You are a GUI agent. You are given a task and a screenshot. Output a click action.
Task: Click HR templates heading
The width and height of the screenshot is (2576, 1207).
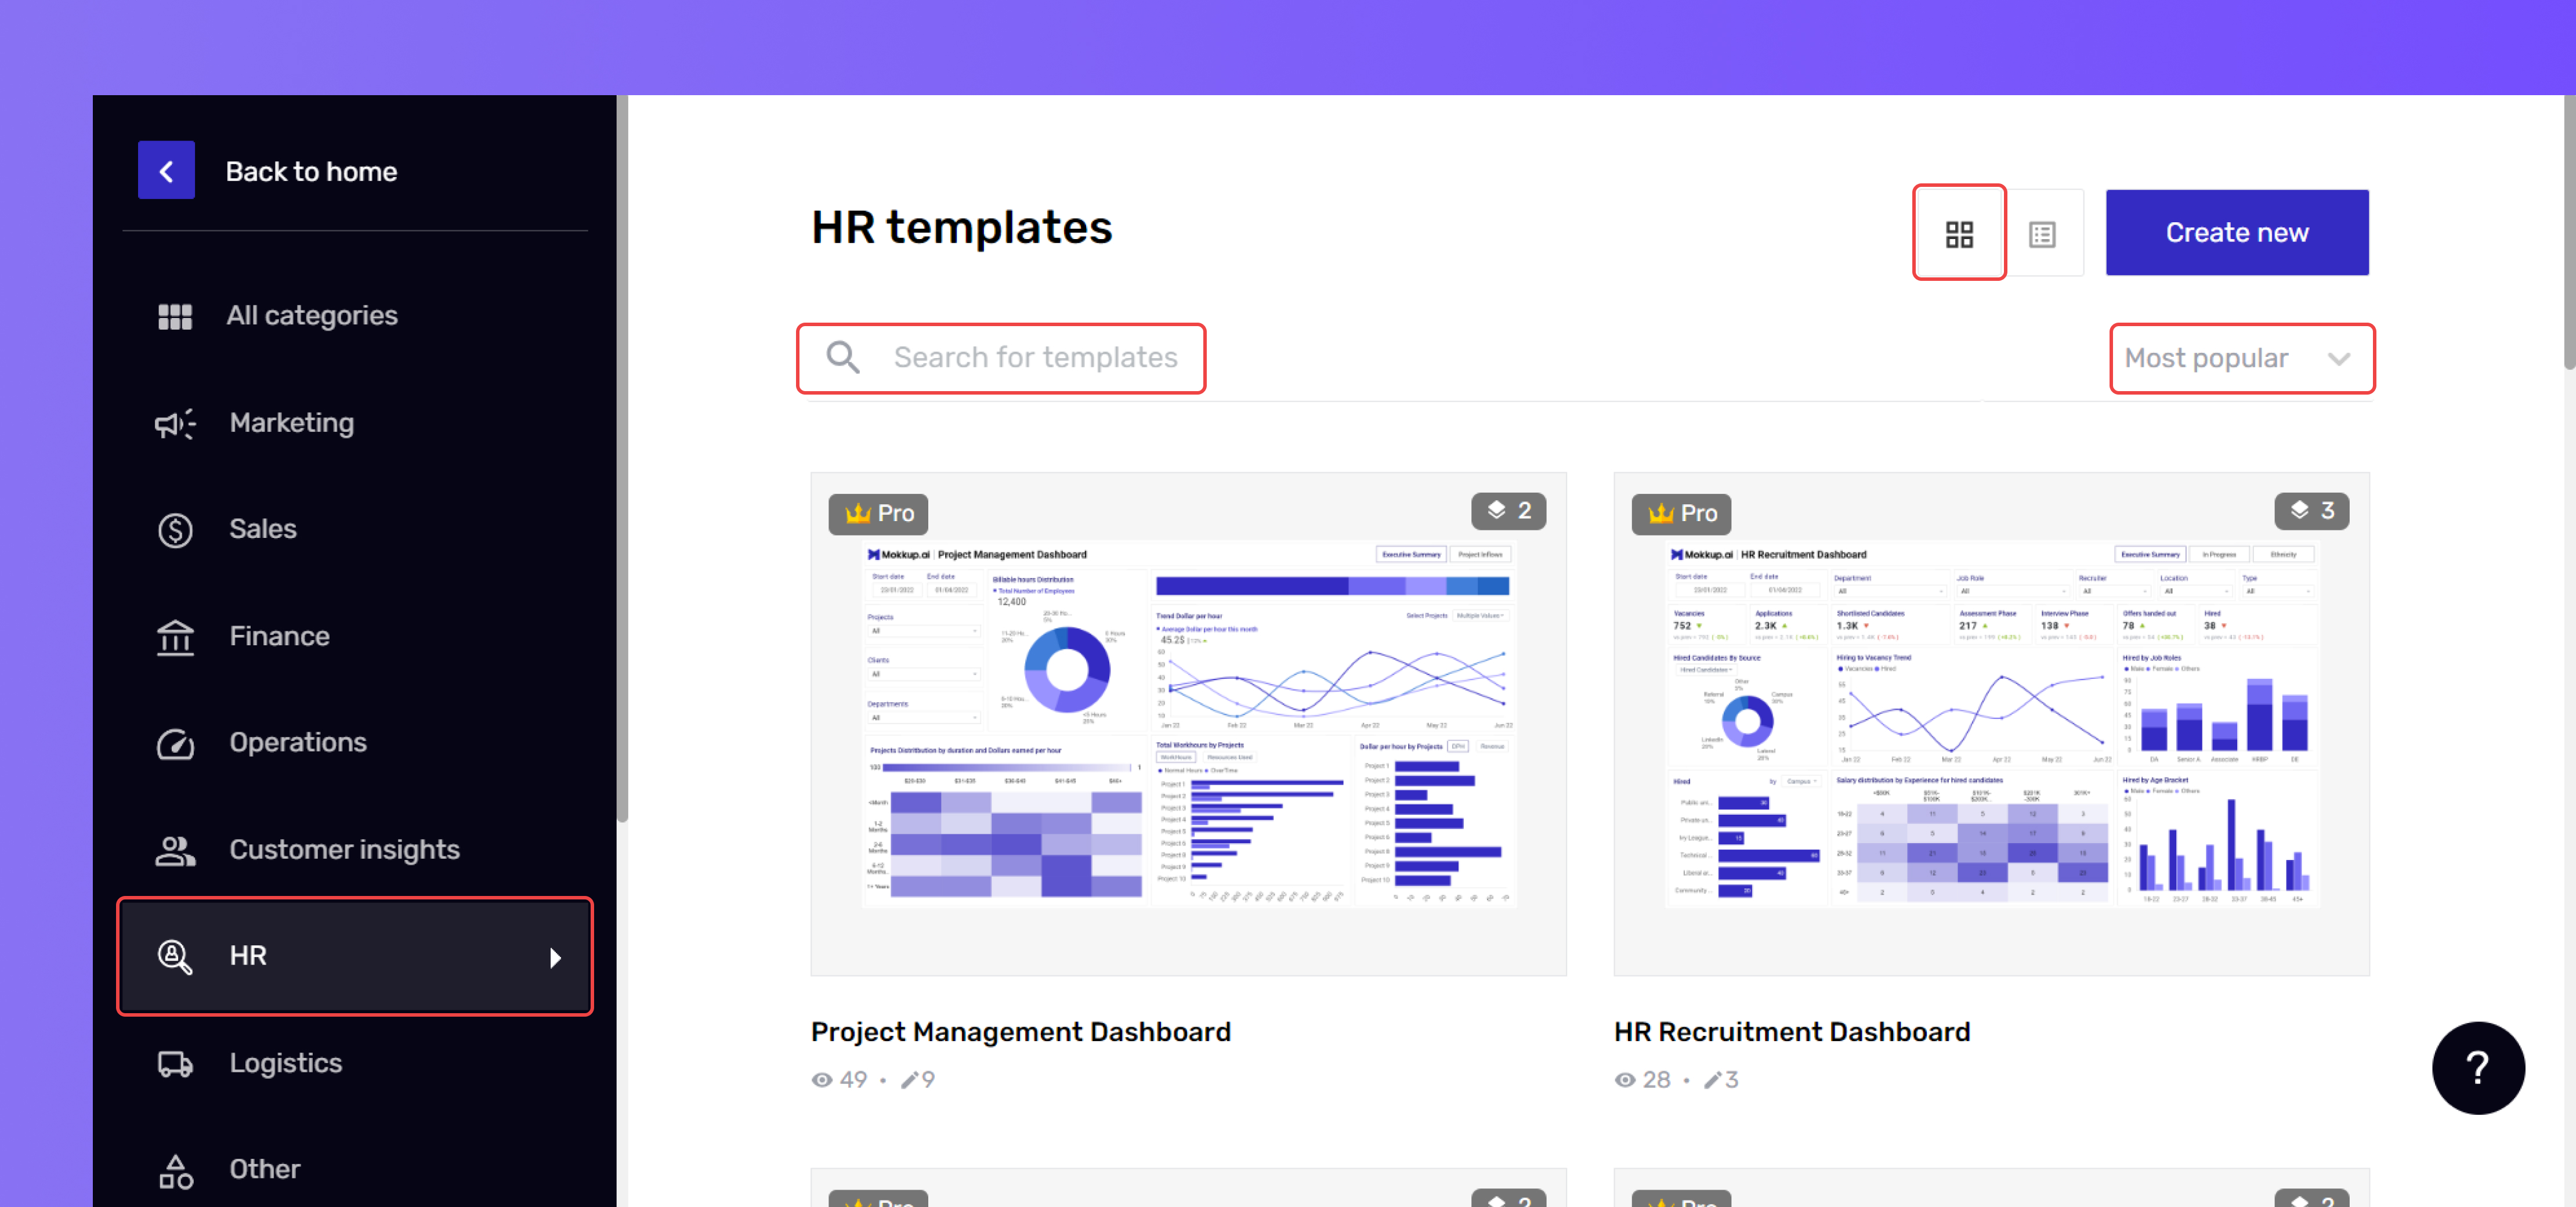point(961,228)
